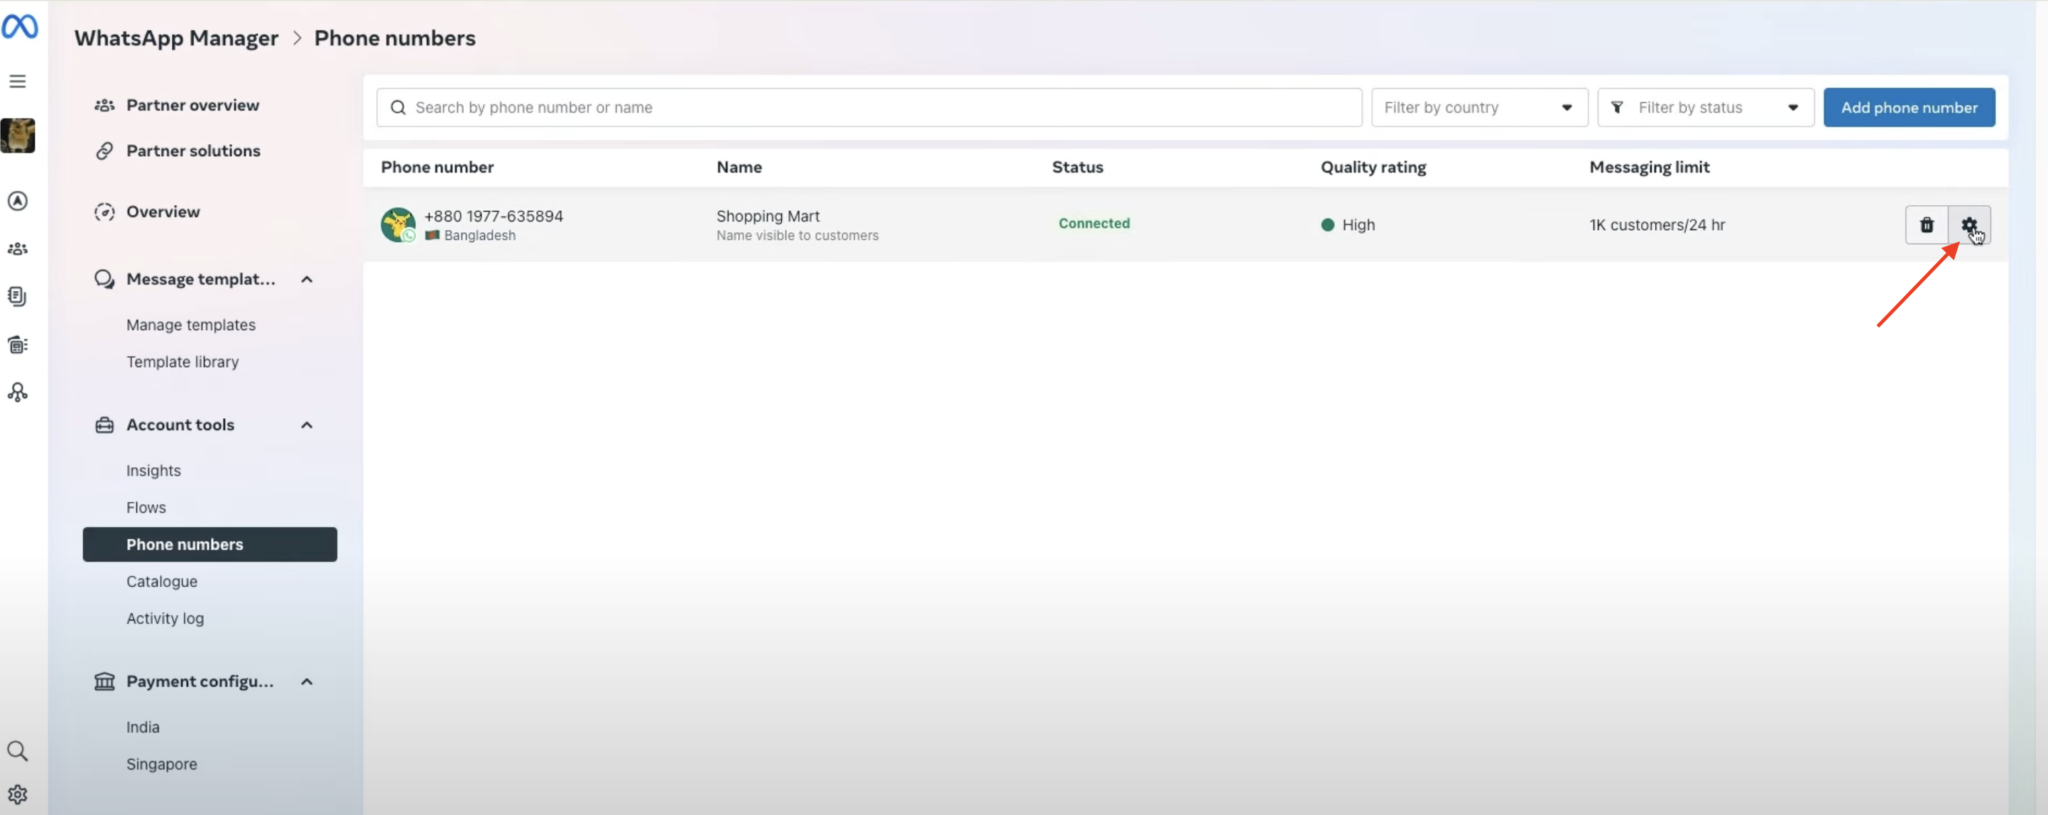
Task: Click the Name column header
Action: coord(739,167)
